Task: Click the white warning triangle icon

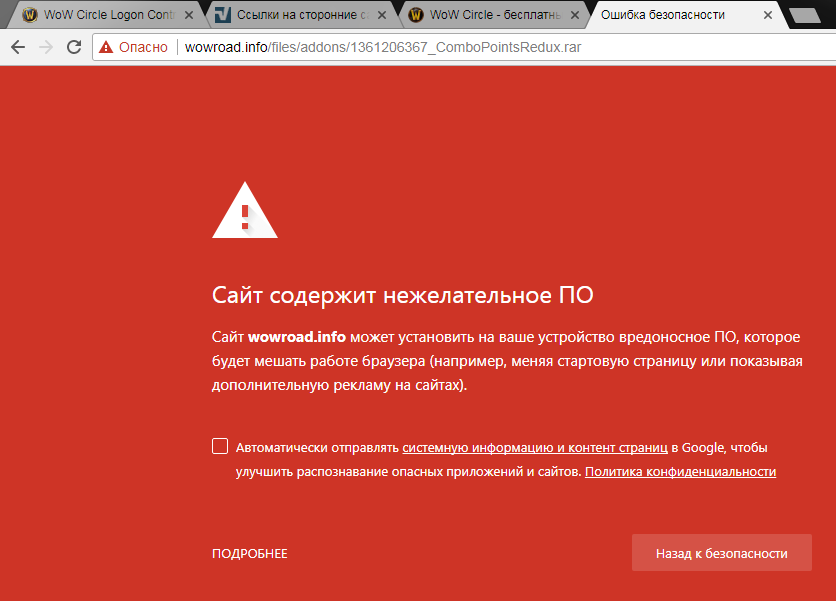Action: pyautogui.click(x=245, y=211)
